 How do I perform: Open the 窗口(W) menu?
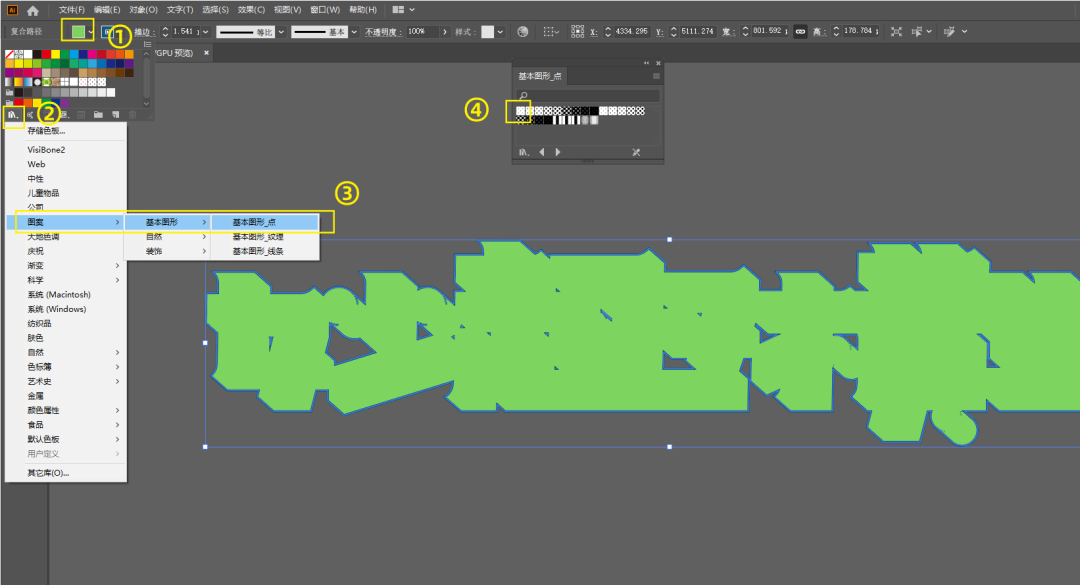coord(325,10)
